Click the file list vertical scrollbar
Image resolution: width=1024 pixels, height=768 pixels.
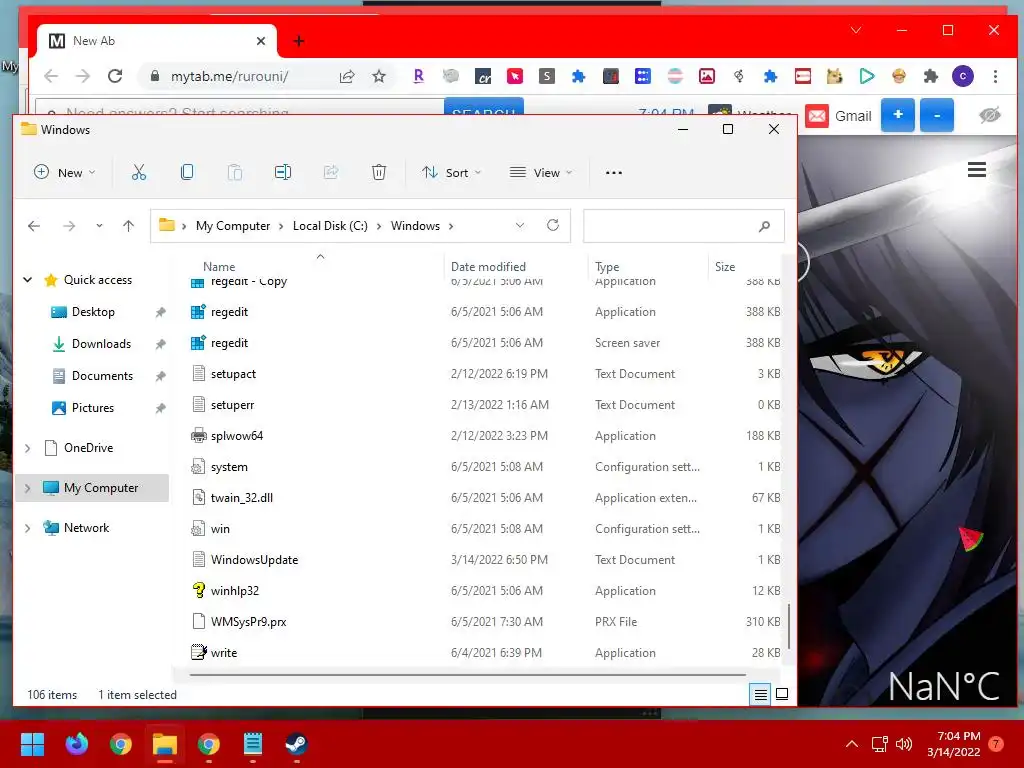789,626
